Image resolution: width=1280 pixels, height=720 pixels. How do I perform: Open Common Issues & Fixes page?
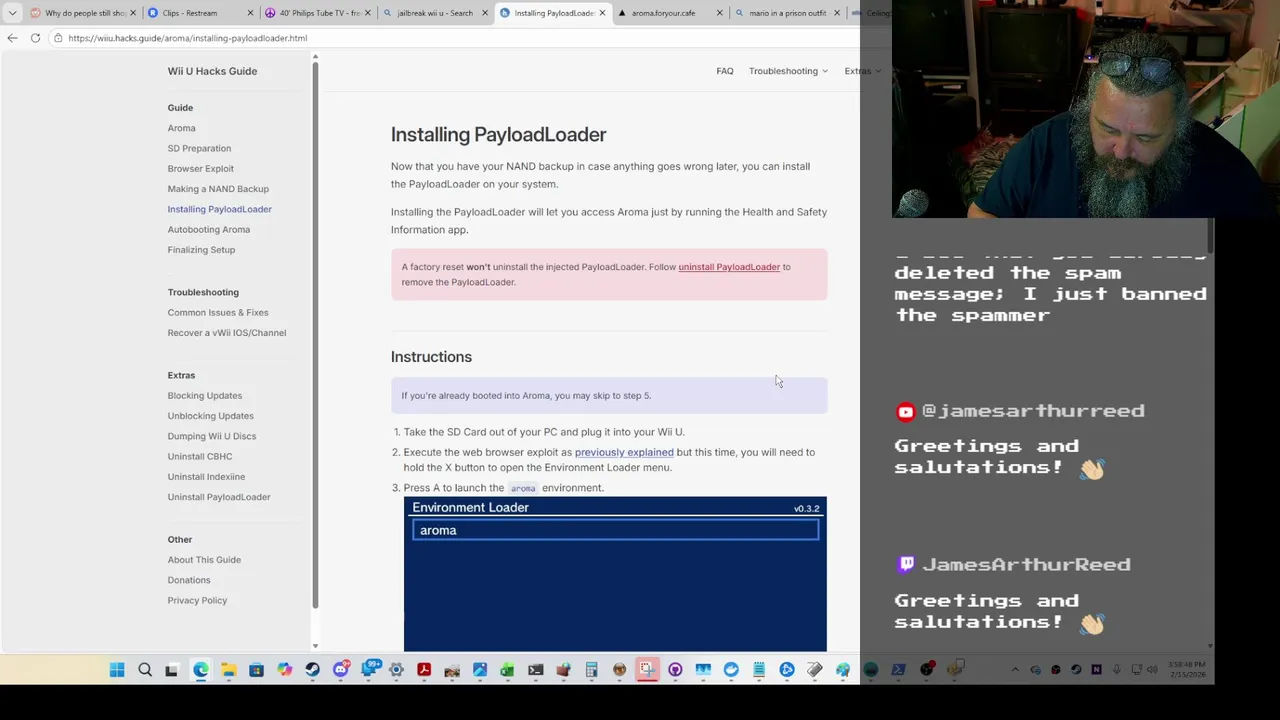218,313
